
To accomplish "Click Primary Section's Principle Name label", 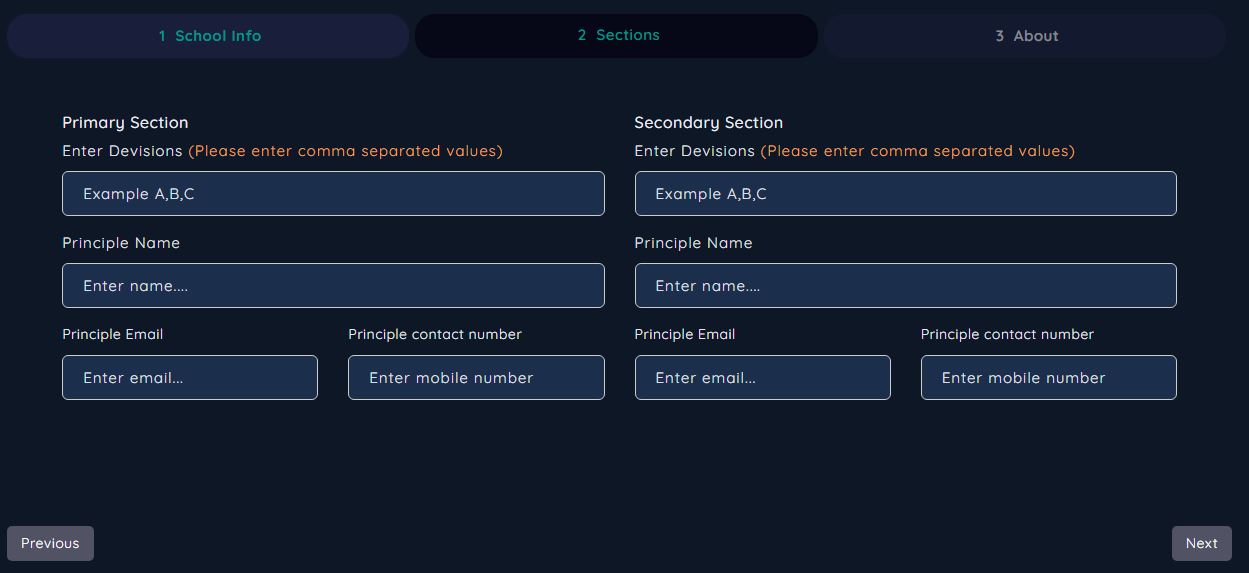I will point(121,243).
